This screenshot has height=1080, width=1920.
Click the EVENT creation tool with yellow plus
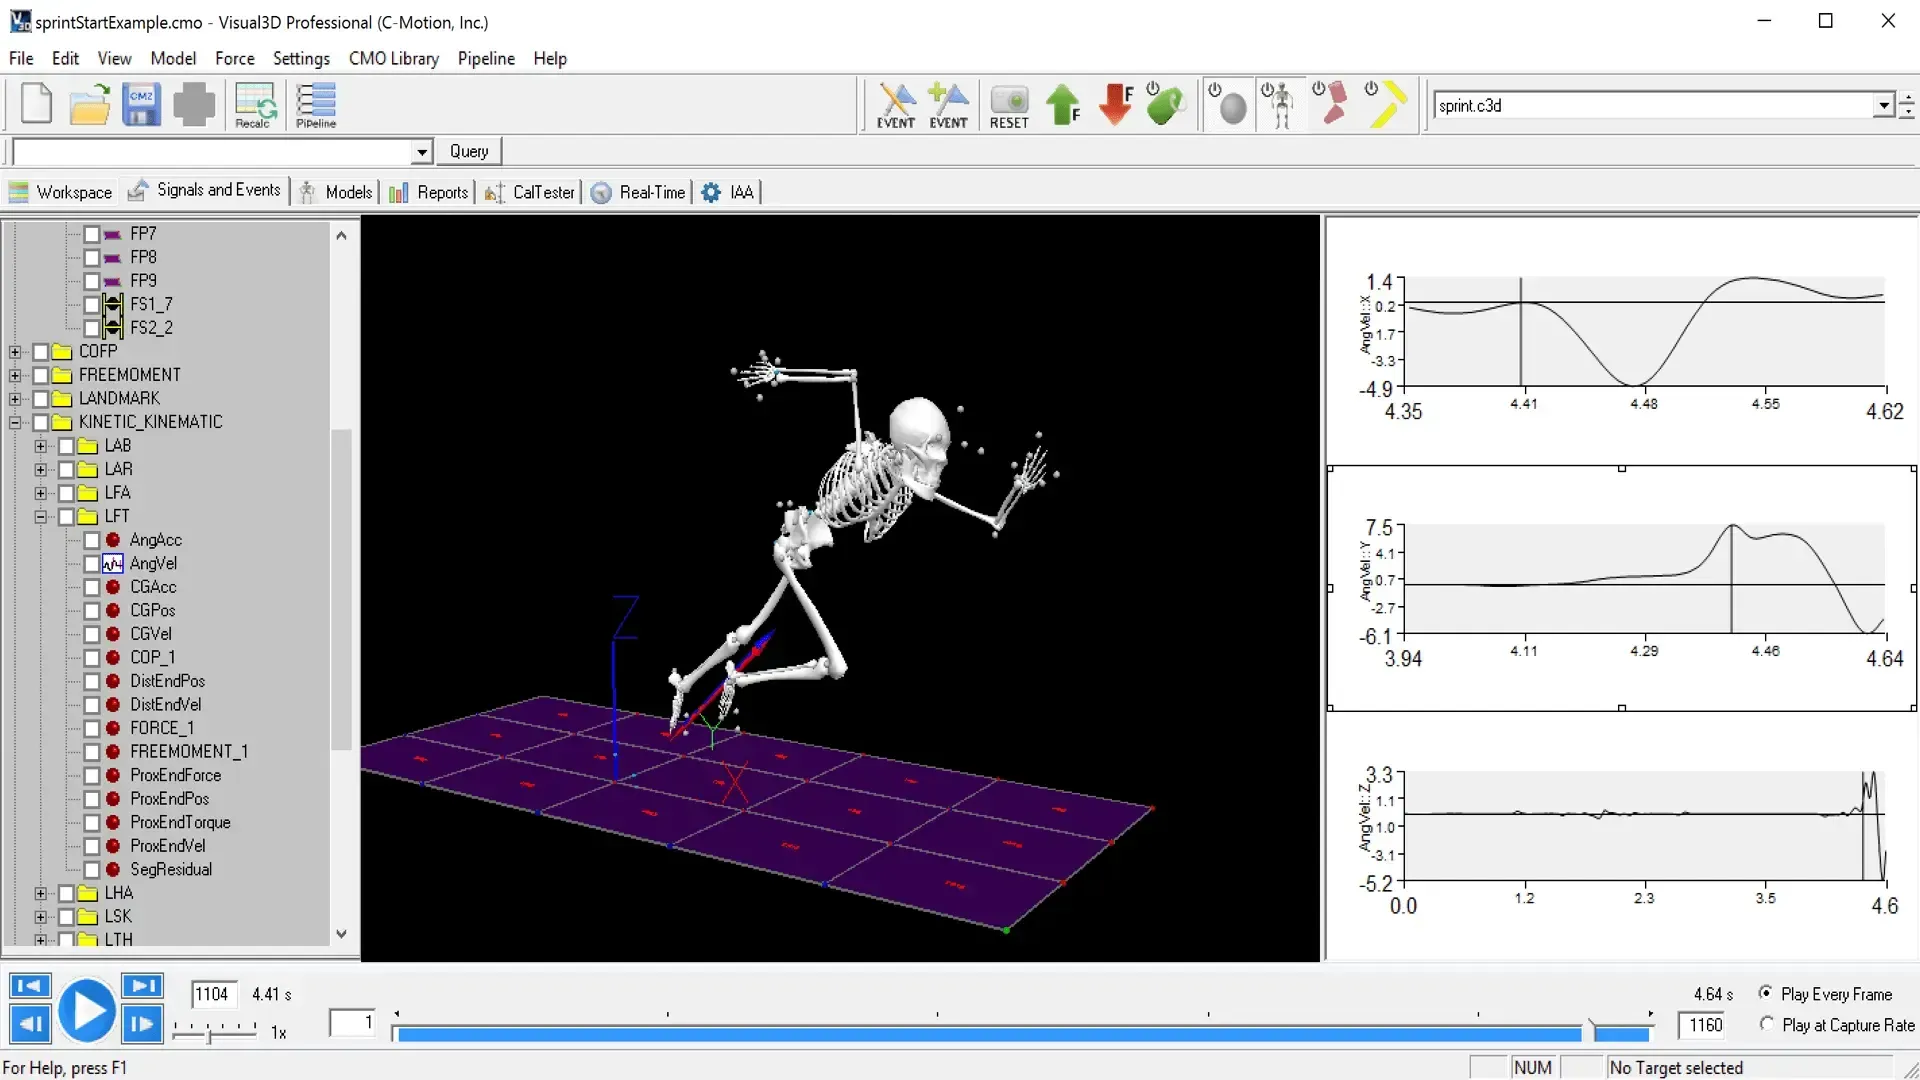[948, 105]
